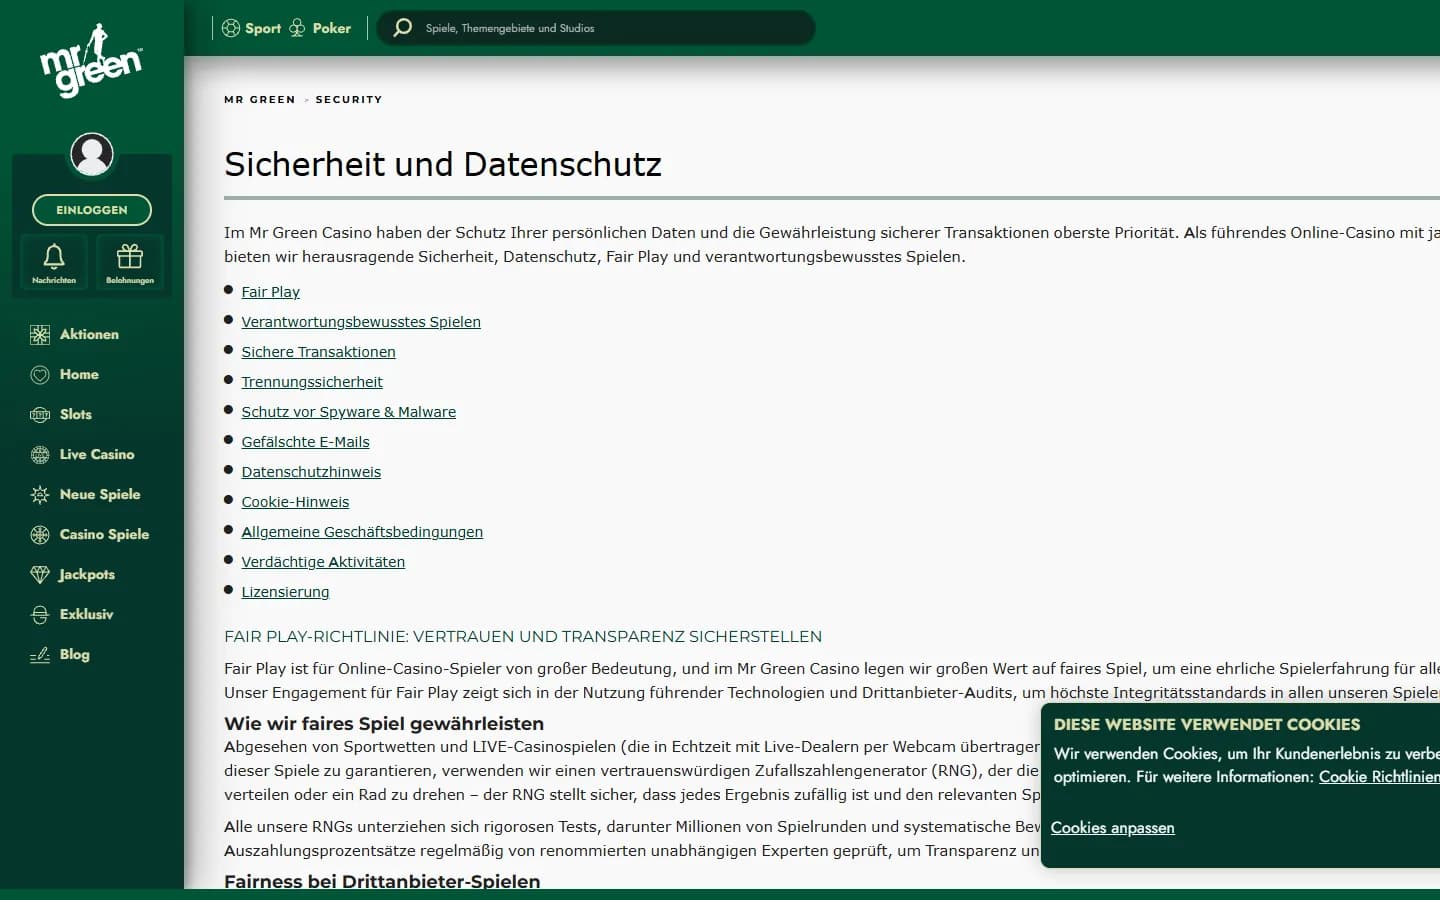Follow the Sichere Transaktionen link
Image resolution: width=1440 pixels, height=900 pixels.
tap(318, 352)
